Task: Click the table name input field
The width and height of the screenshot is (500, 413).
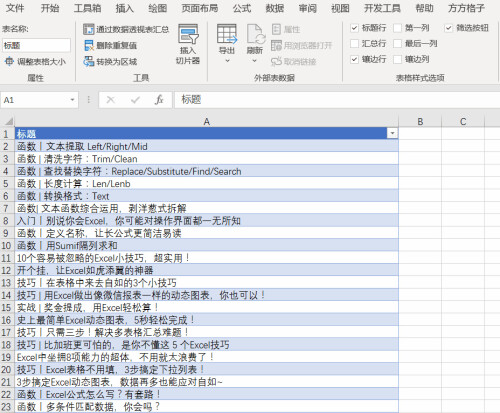Action: pos(36,45)
